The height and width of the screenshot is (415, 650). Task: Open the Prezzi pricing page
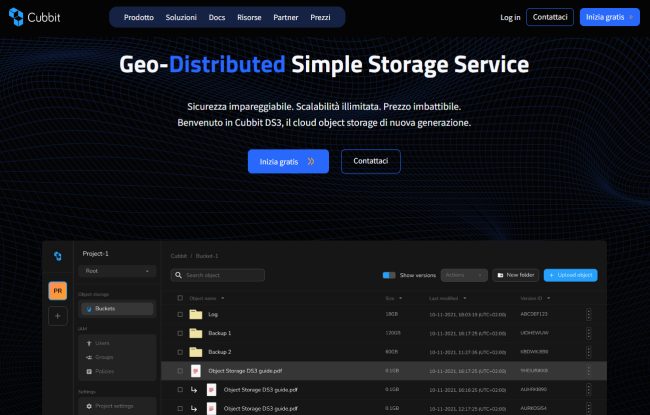pos(320,17)
